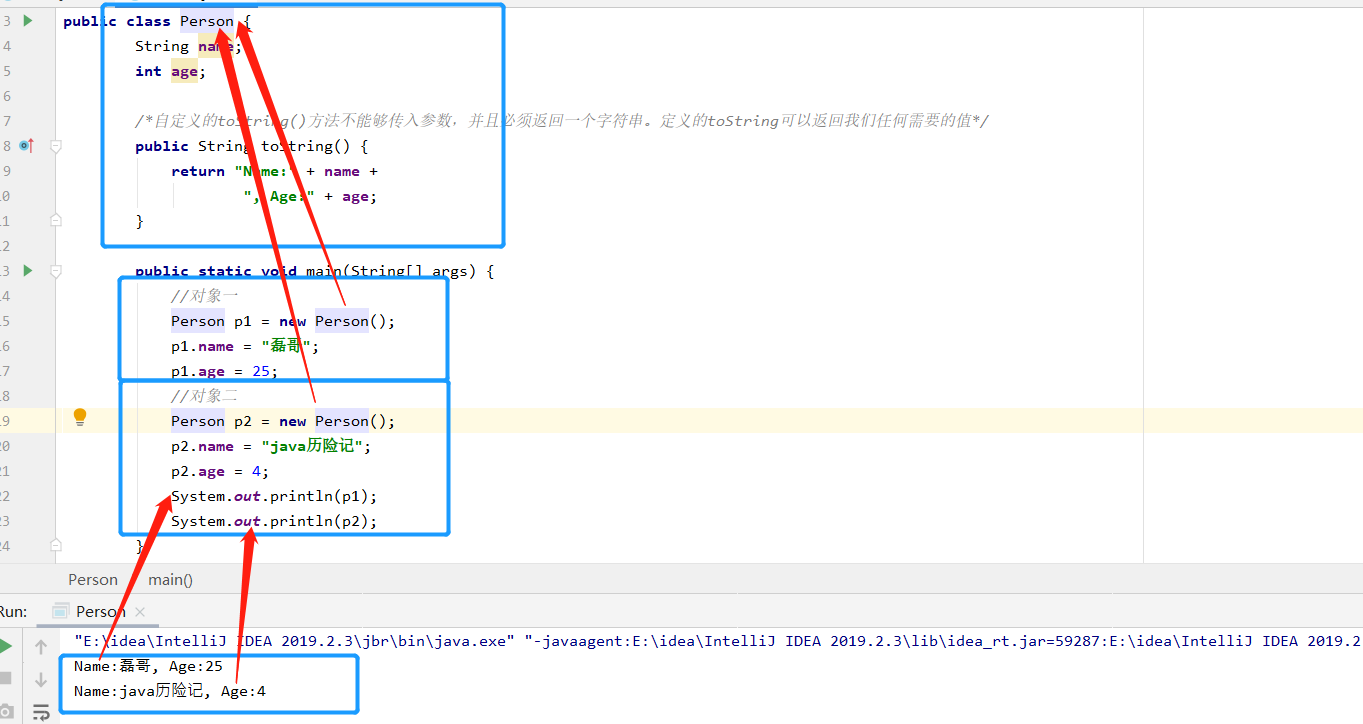Image resolution: width=1363 pixels, height=724 pixels.
Task: Click the line System.out.println(p1);
Action: point(274,496)
